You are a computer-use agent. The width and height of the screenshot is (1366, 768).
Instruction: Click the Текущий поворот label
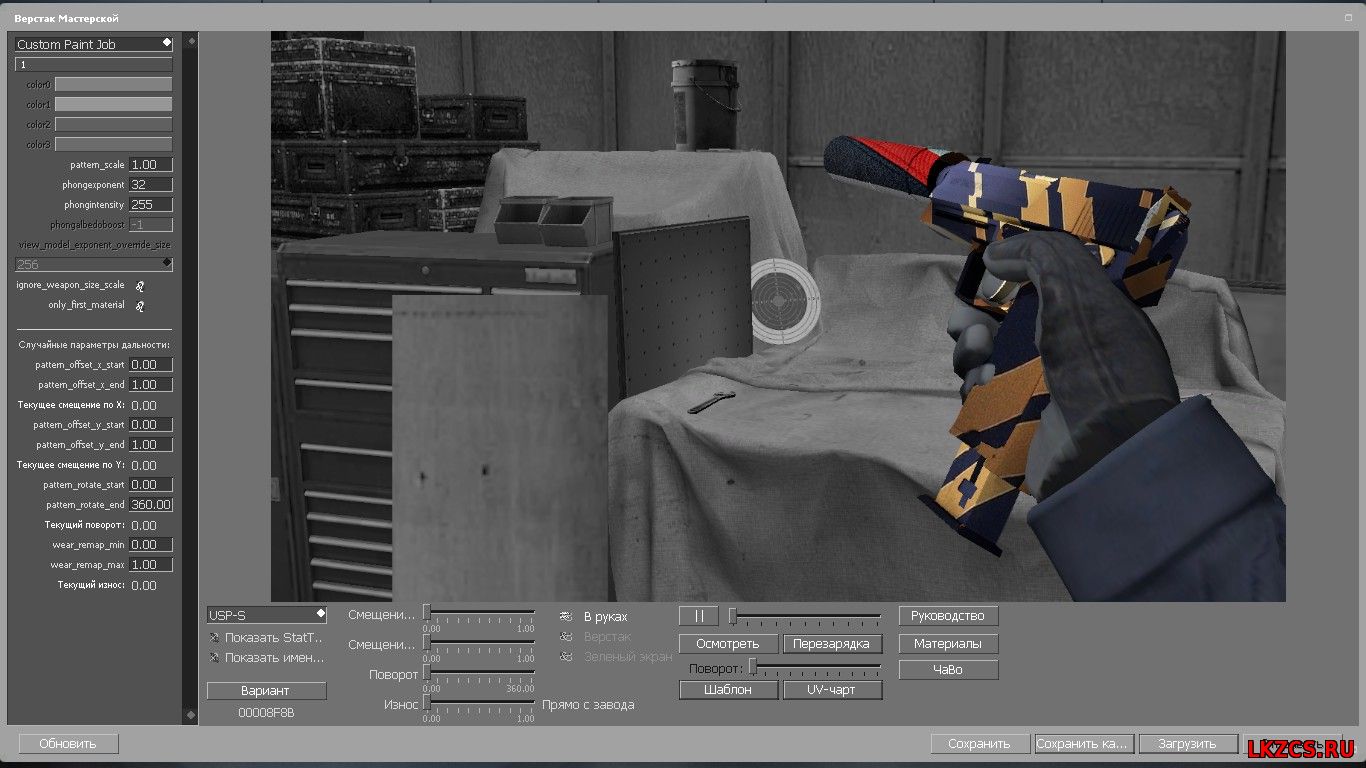pos(85,525)
